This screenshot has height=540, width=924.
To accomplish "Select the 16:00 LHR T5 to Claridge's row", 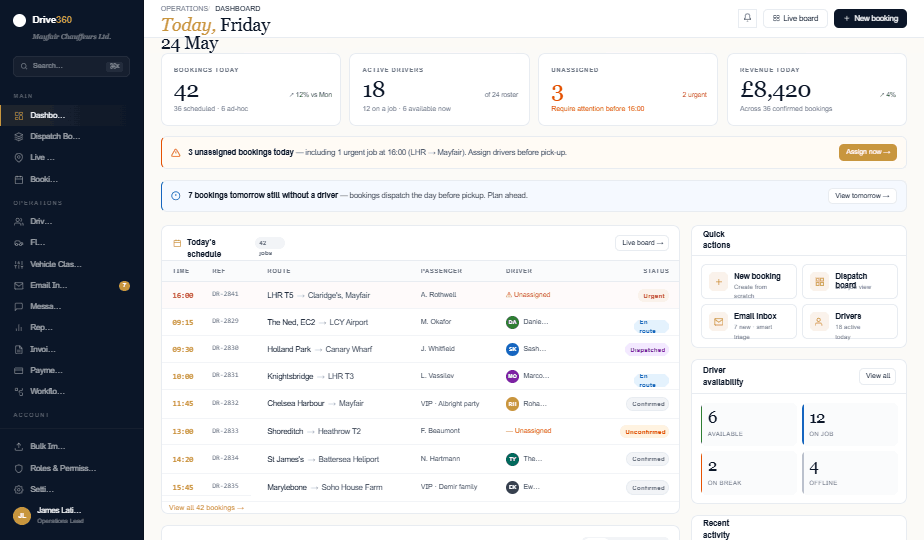I will tap(420, 295).
